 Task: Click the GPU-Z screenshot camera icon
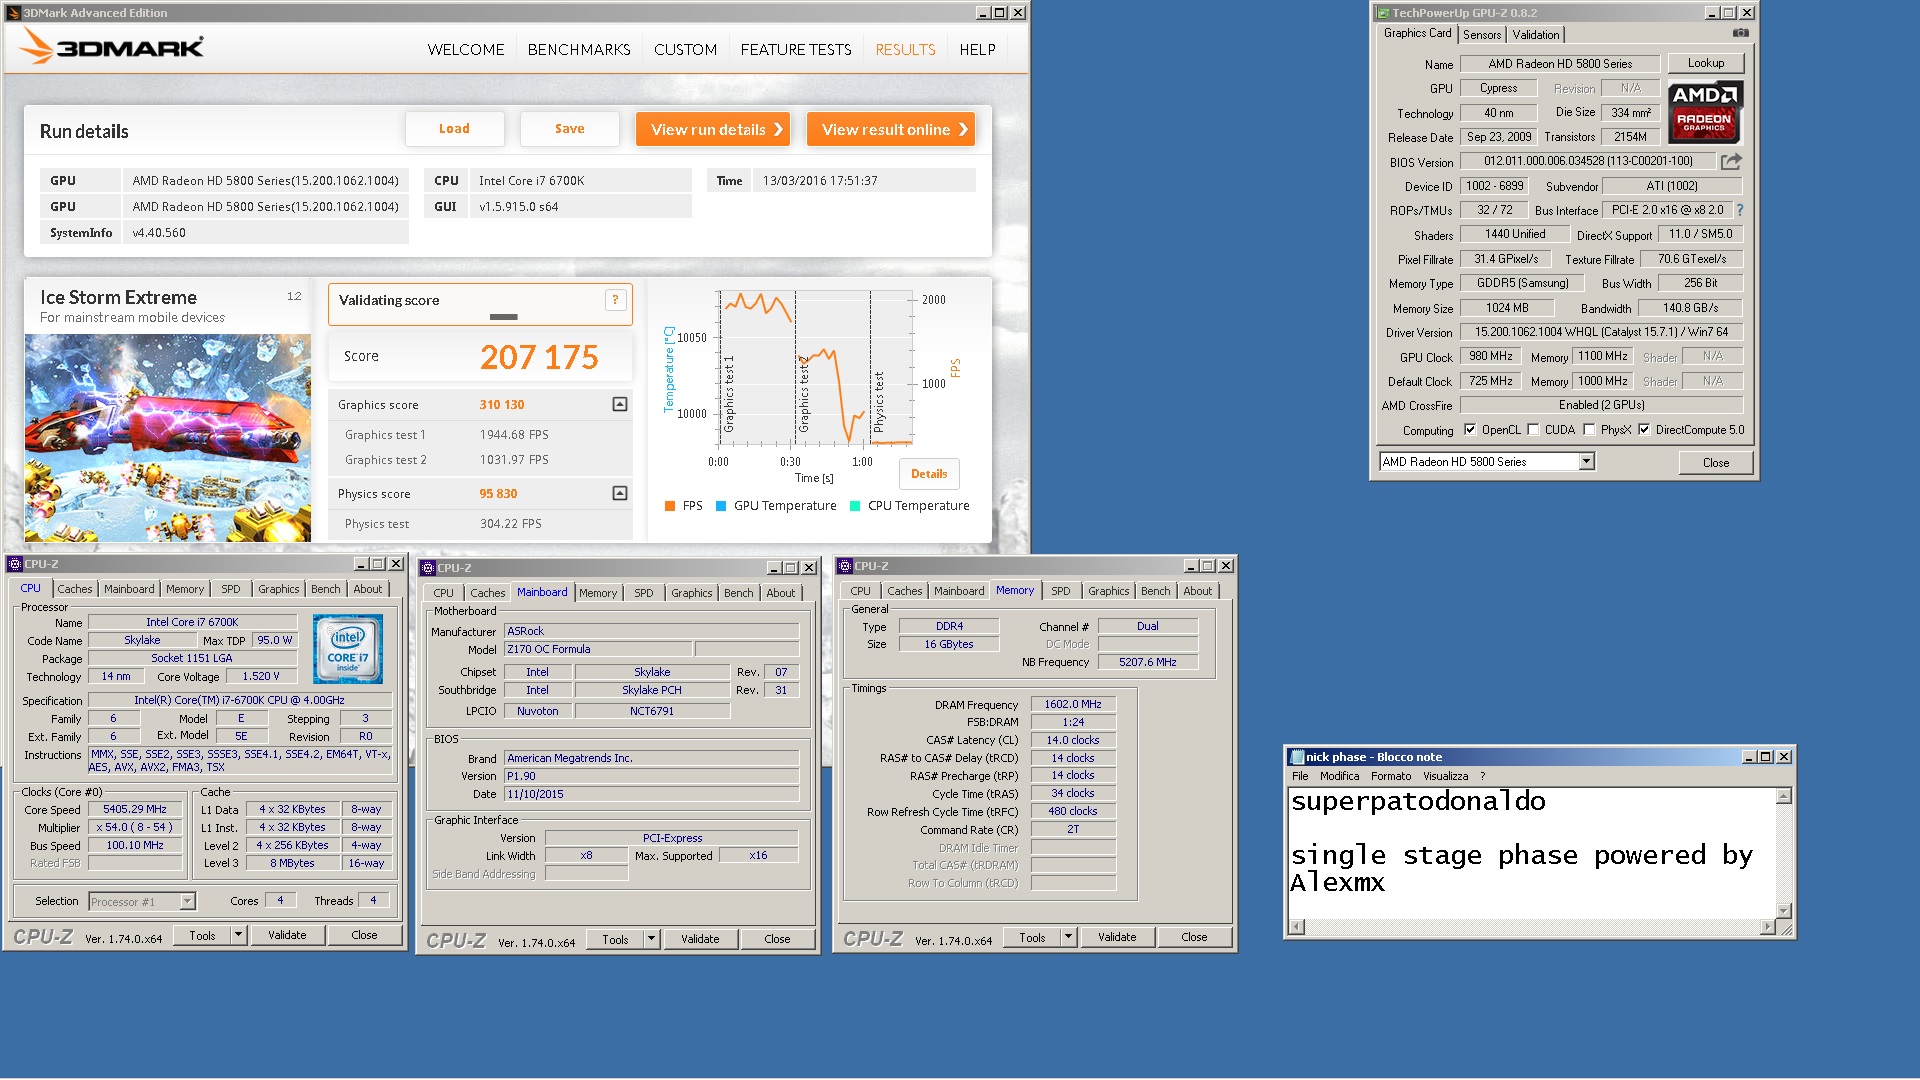(x=1741, y=33)
